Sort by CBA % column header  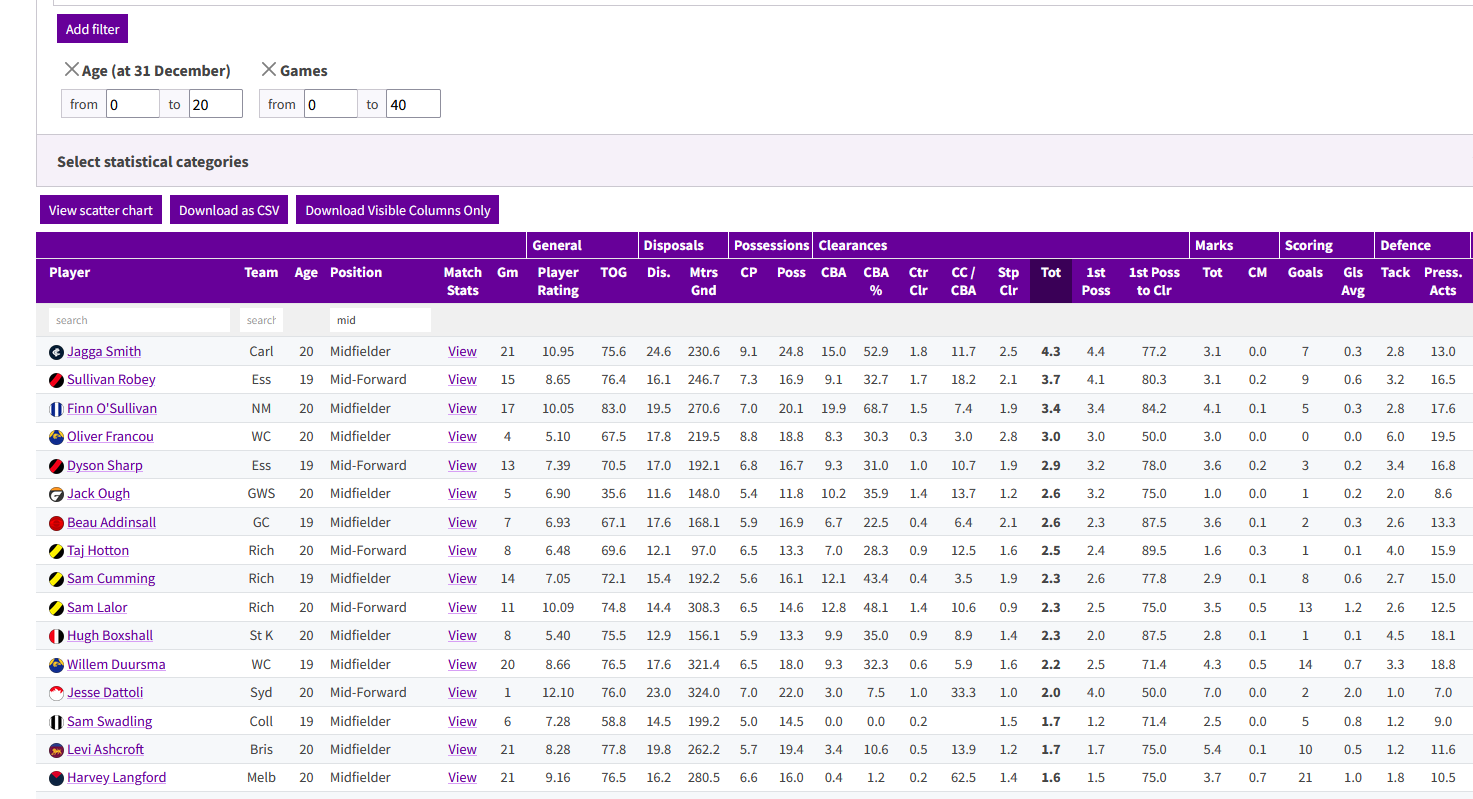click(x=876, y=281)
